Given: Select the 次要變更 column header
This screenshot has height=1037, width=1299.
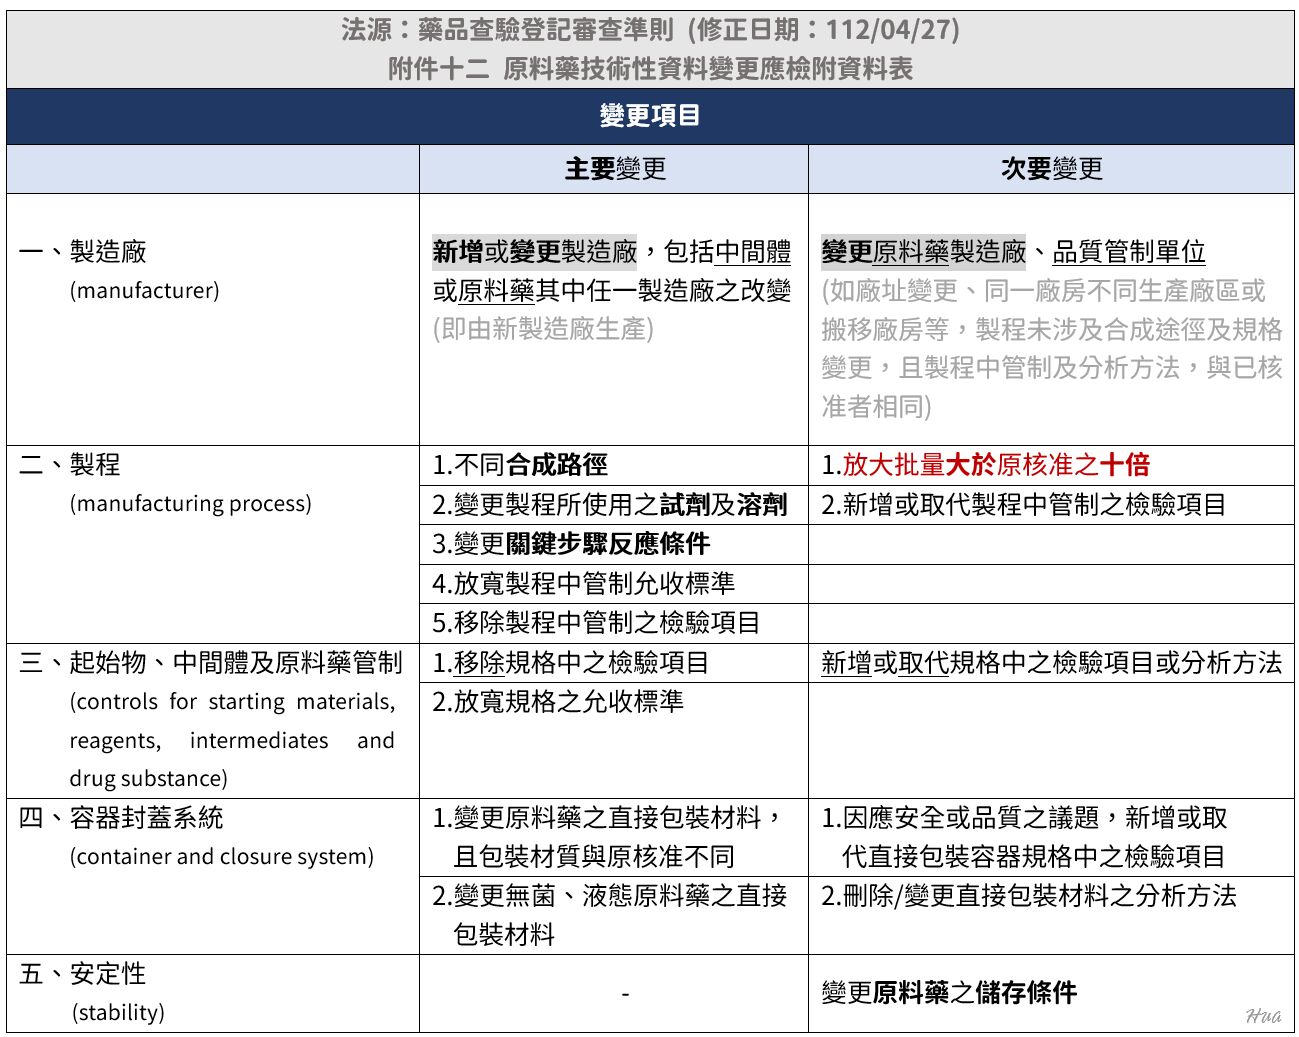Looking at the screenshot, I should [x=1051, y=169].
